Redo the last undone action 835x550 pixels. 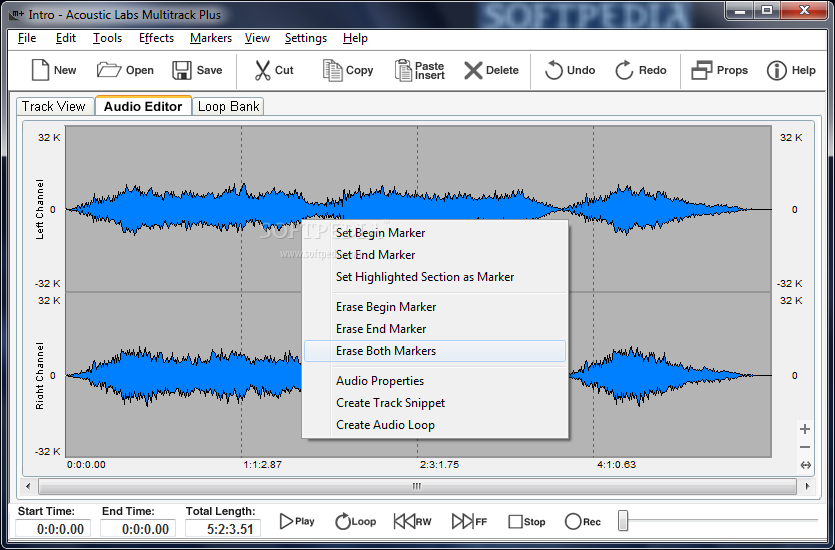tap(641, 70)
